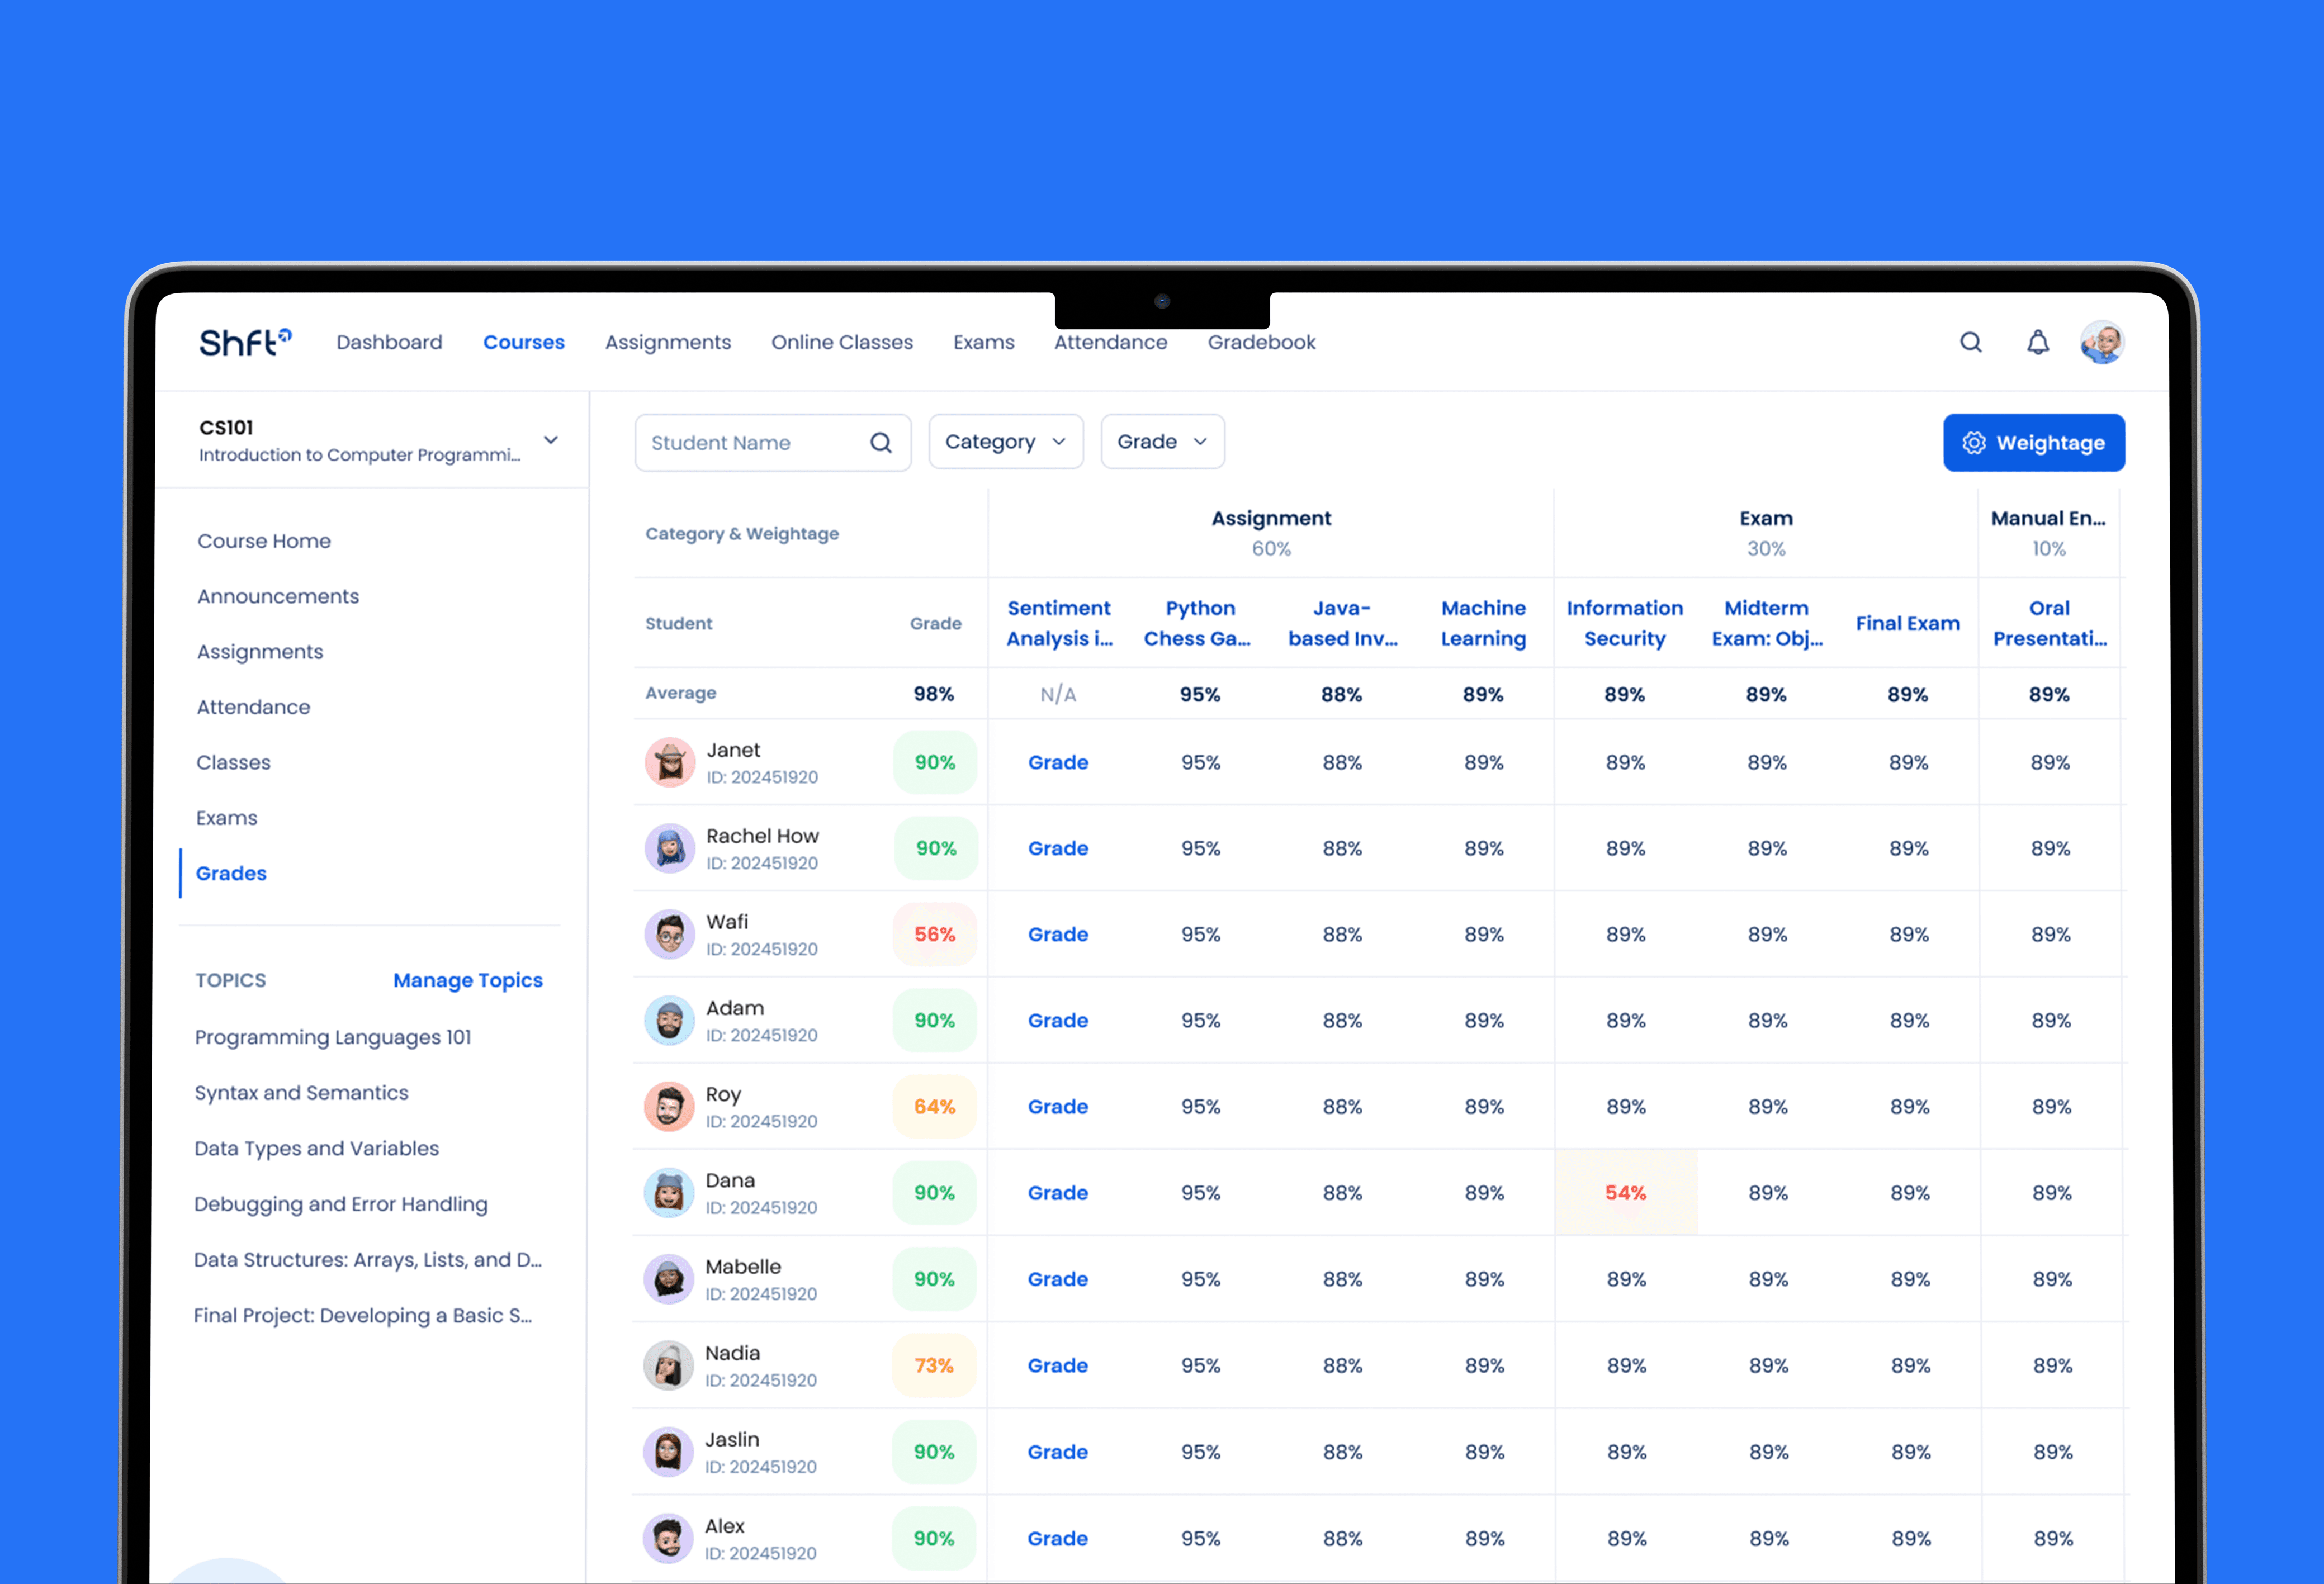Click Grade link in Dana's row
The height and width of the screenshot is (1584, 2324).
click(1058, 1192)
